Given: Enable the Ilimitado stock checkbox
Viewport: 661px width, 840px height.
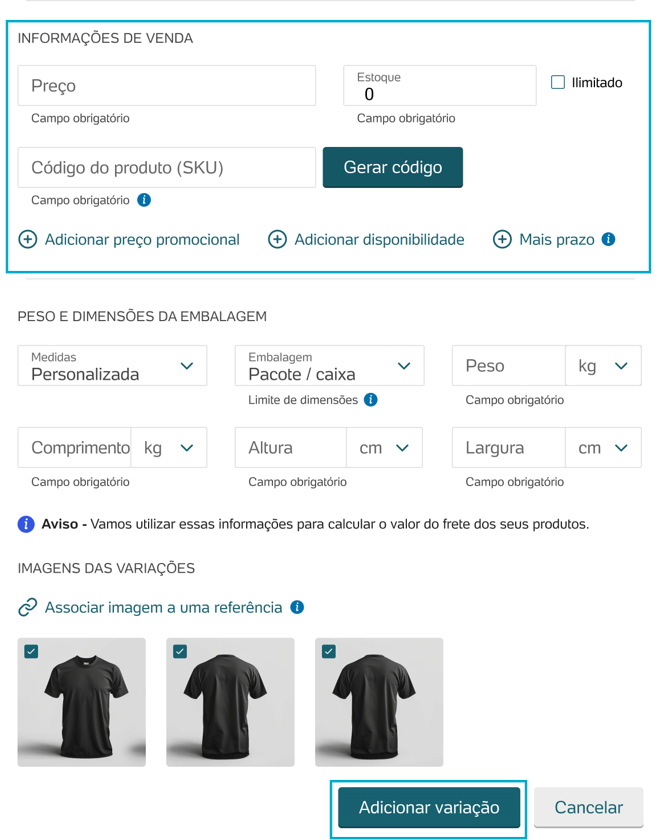Looking at the screenshot, I should point(558,82).
